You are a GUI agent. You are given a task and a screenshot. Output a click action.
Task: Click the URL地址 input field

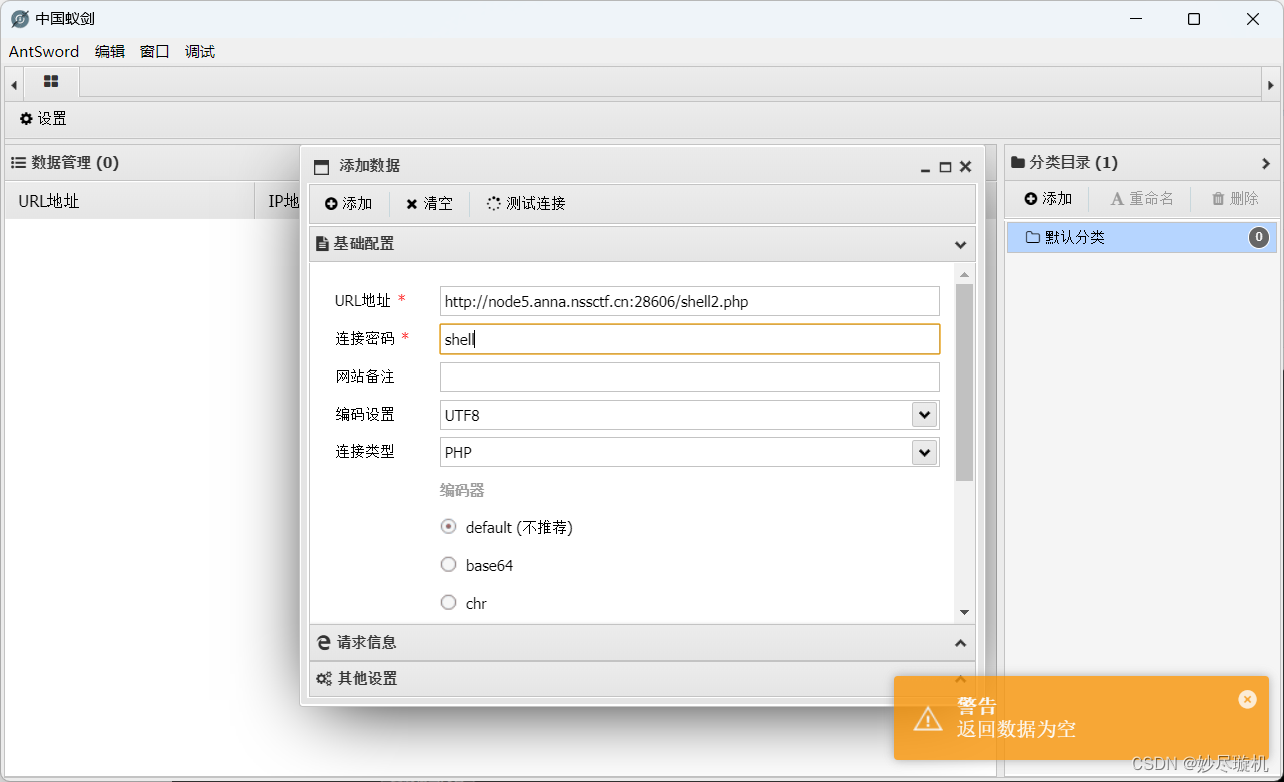click(690, 301)
